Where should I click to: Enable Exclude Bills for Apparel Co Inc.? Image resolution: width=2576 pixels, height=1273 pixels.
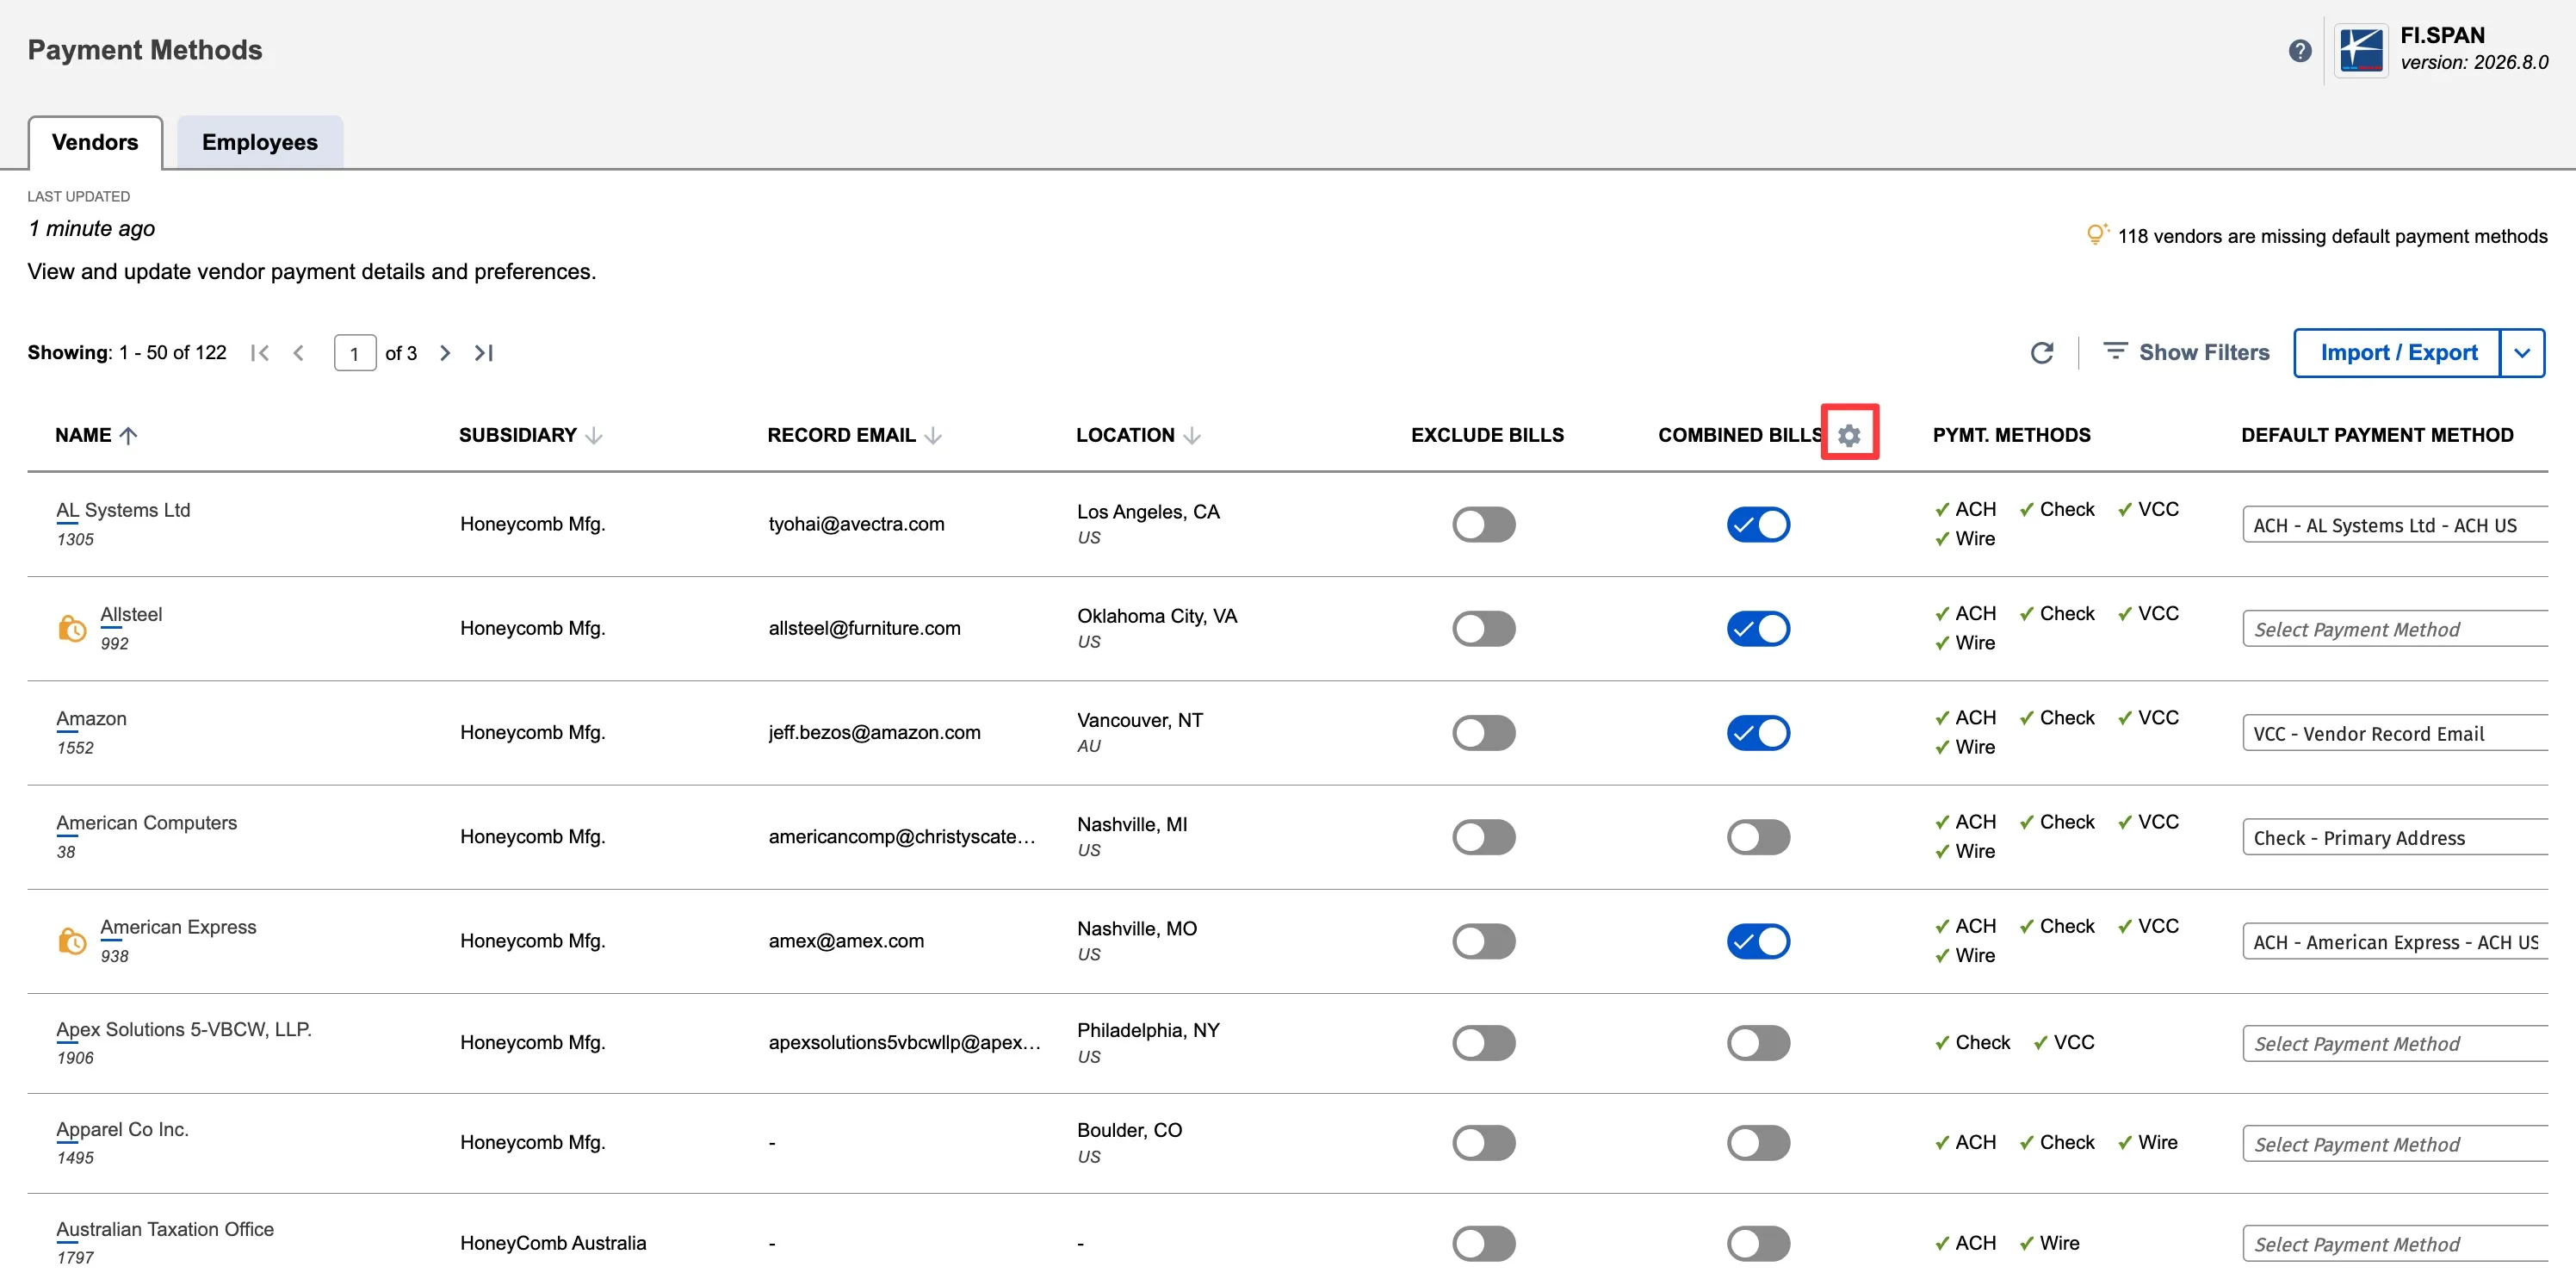coord(1484,1143)
